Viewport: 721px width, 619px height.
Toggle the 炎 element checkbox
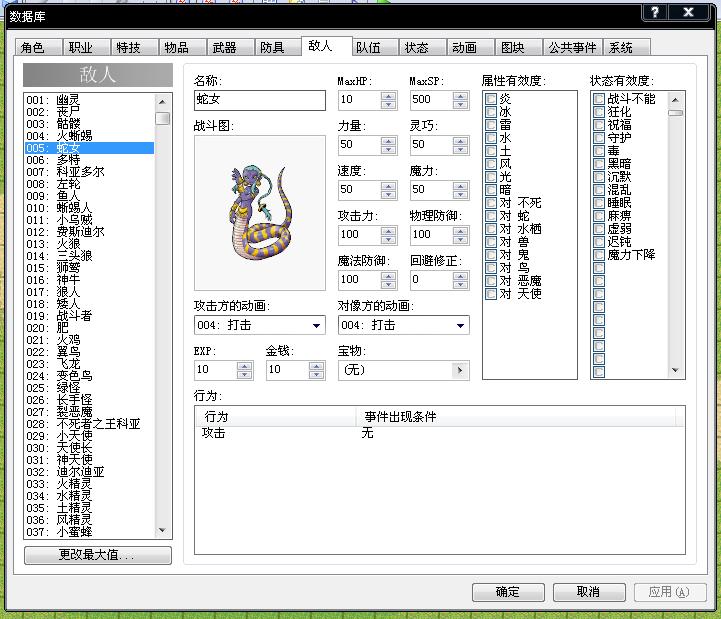[491, 99]
